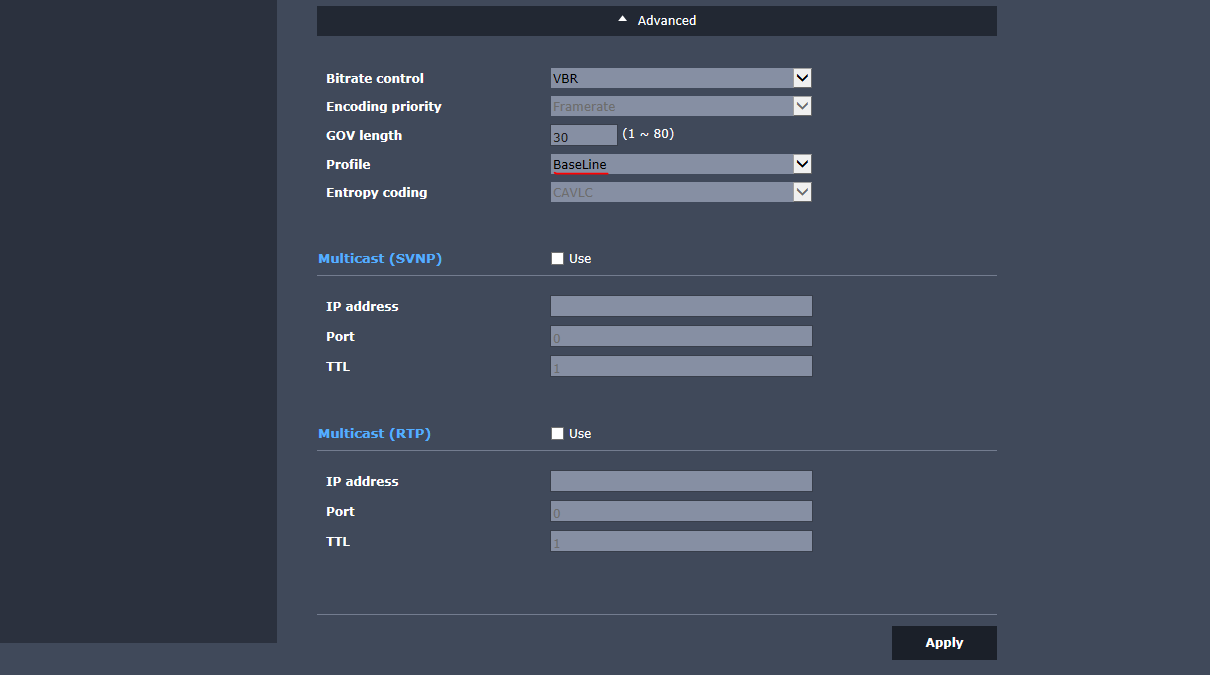Collapse the Advanced section header
Screen dimensions: 1210x675
(x=656, y=21)
